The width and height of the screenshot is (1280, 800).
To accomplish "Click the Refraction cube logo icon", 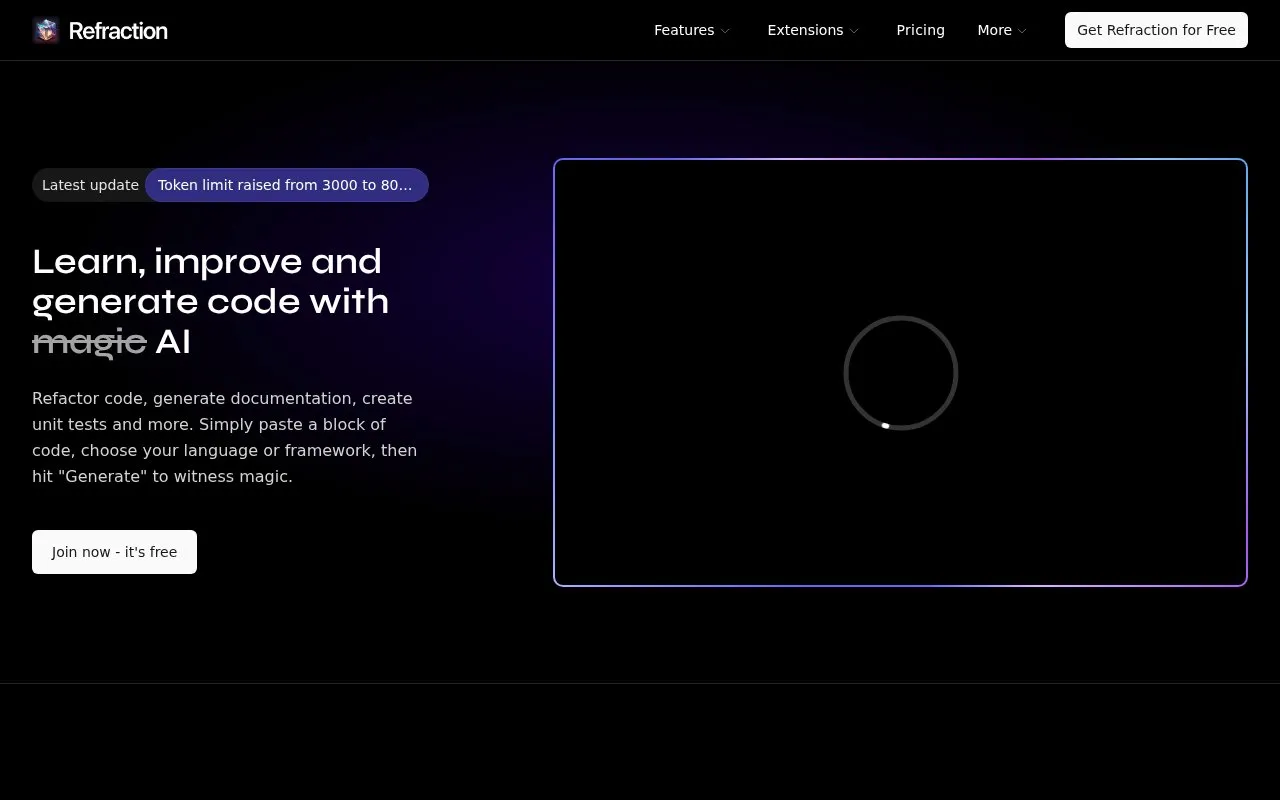I will pyautogui.click(x=46, y=30).
